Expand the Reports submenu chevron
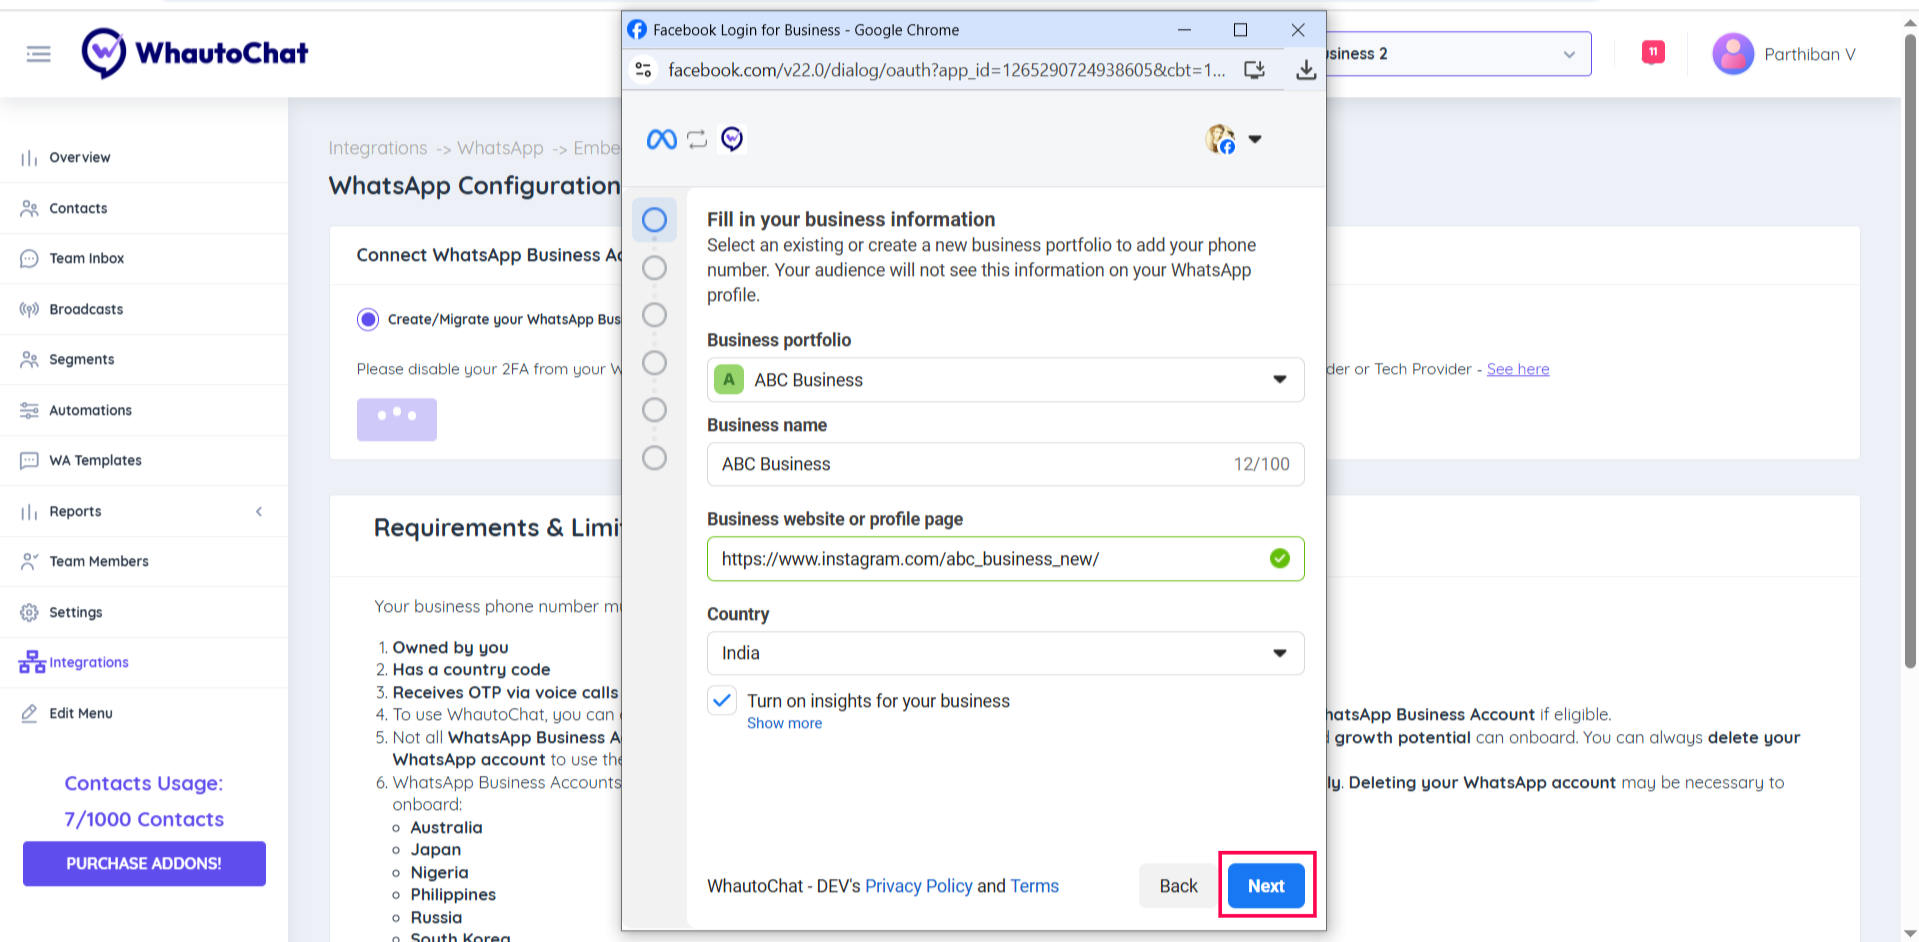This screenshot has width=1919, height=942. pyautogui.click(x=259, y=512)
